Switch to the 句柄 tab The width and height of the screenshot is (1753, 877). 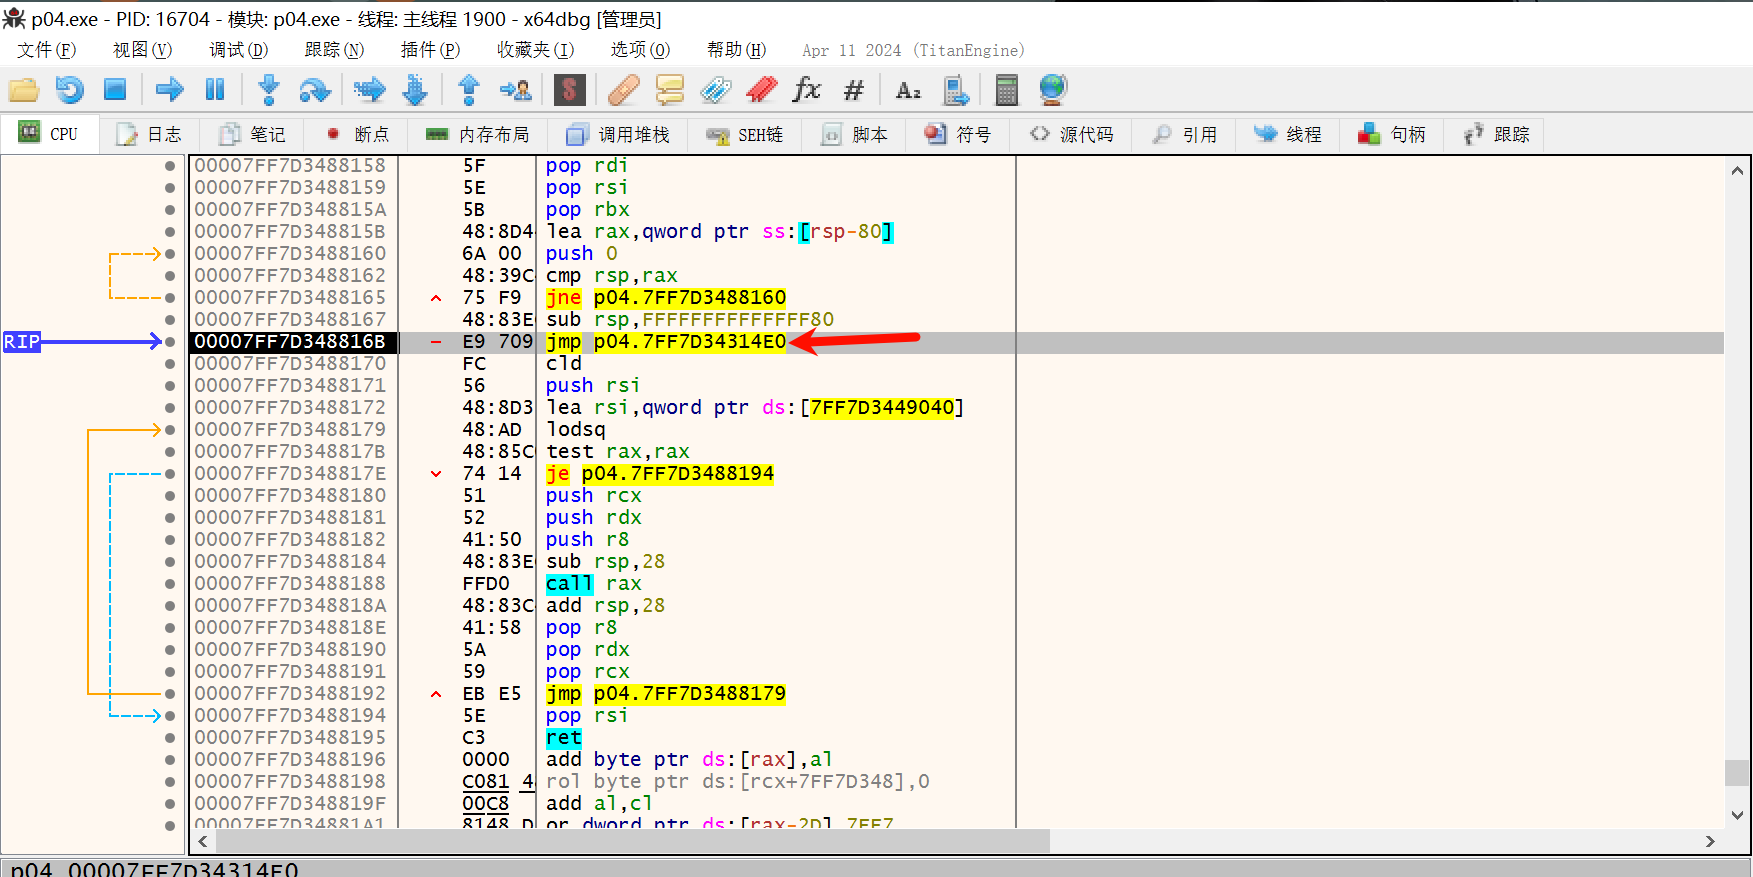[1392, 134]
